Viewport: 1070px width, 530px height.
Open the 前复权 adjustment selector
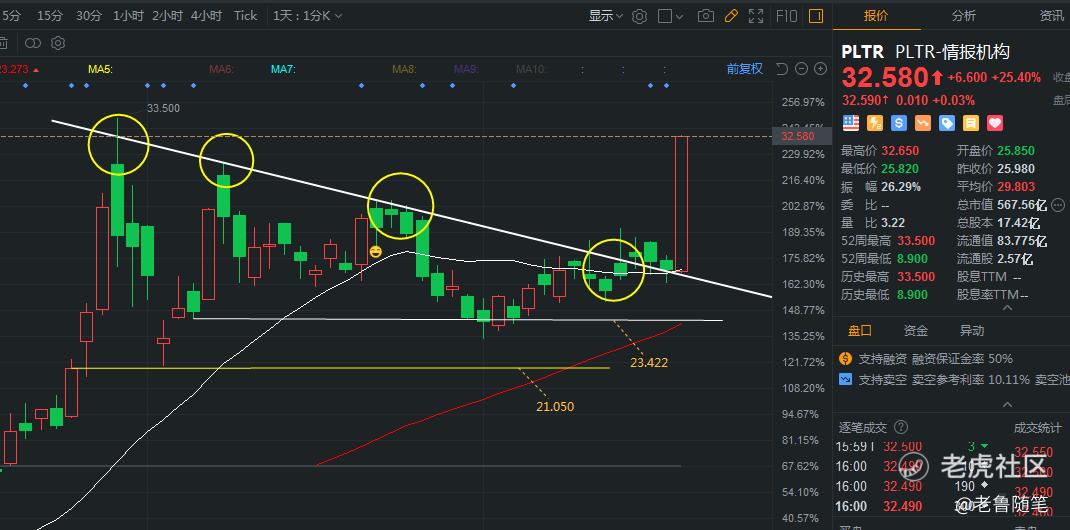click(x=744, y=68)
